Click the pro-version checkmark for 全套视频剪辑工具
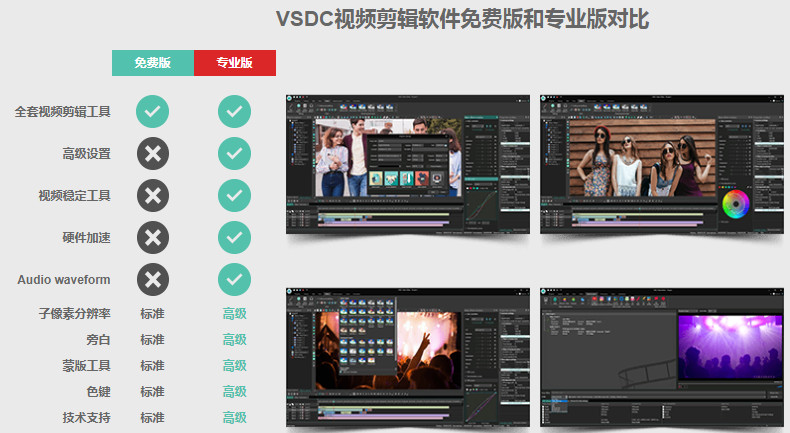Viewport: 790px width, 433px height. pyautogui.click(x=234, y=111)
